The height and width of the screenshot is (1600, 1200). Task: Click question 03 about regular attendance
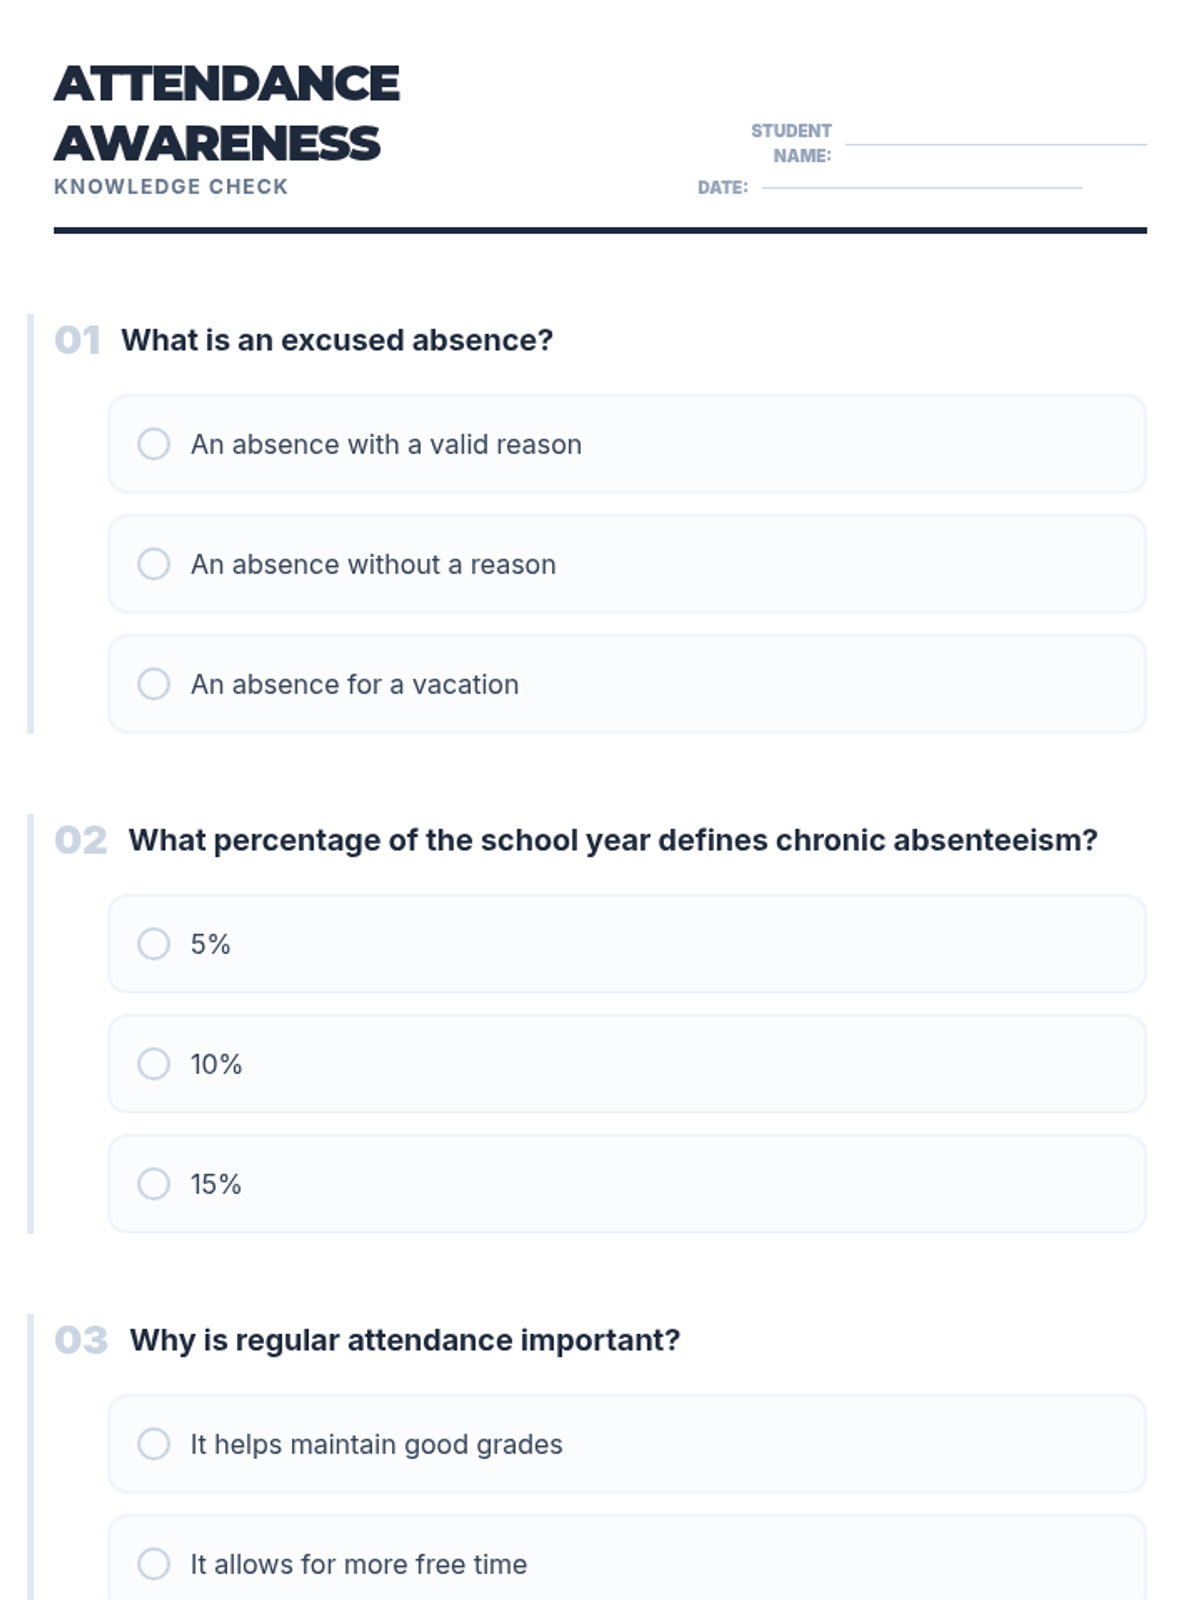click(405, 1340)
